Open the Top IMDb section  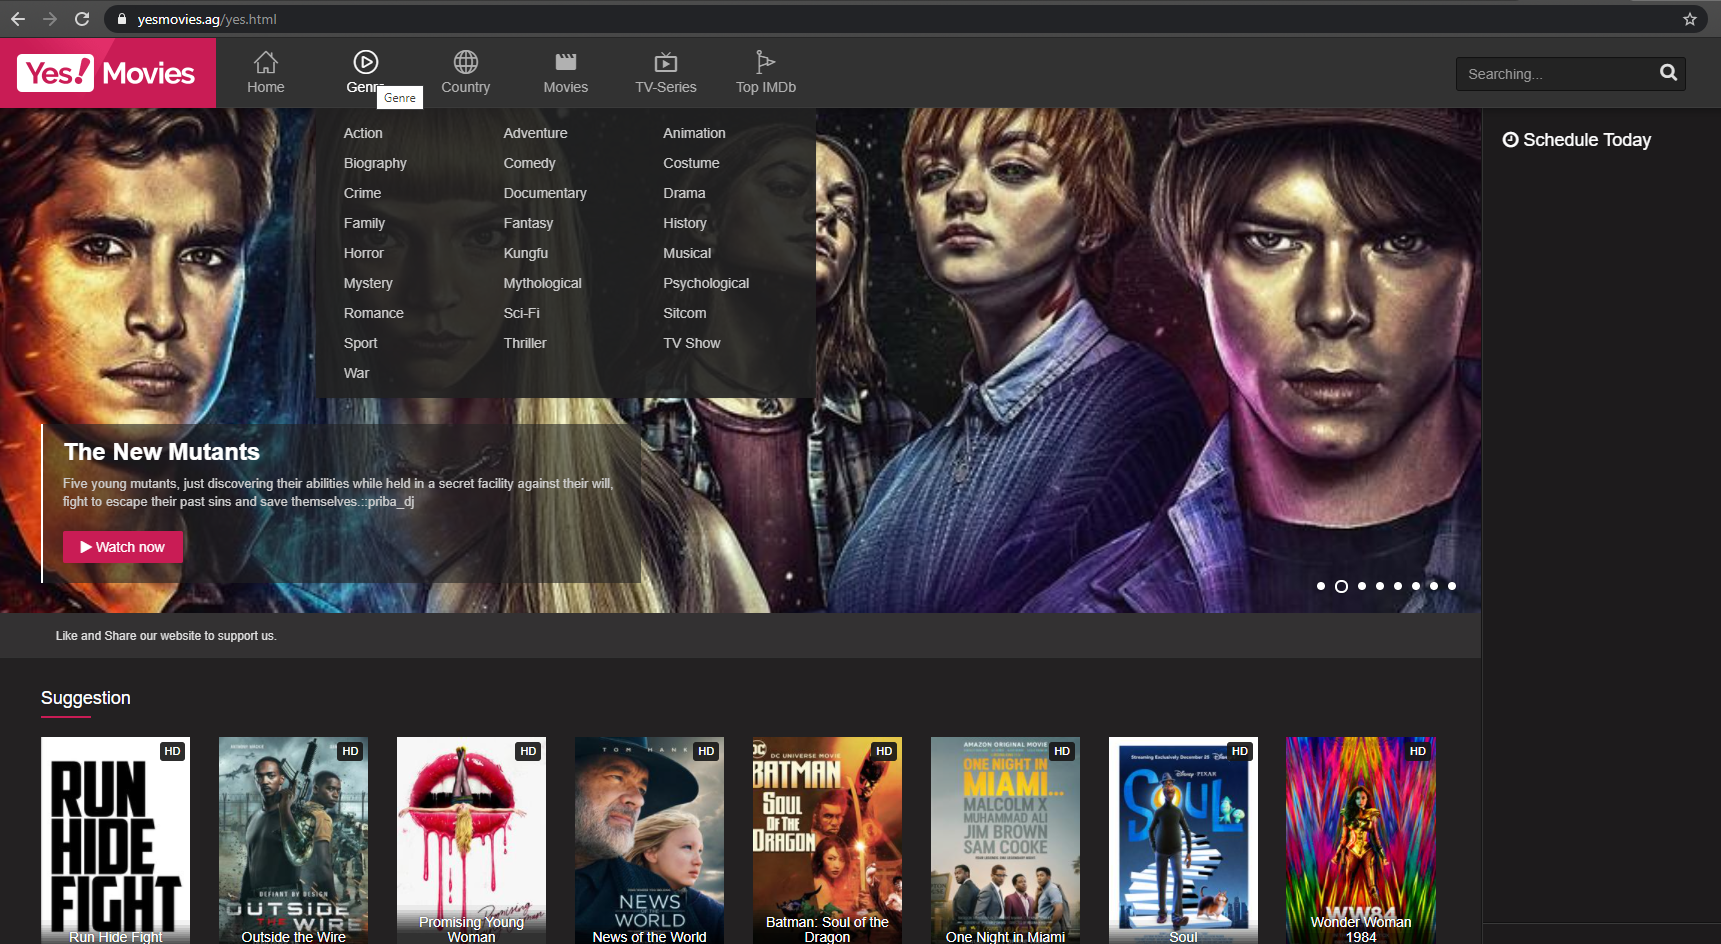766,73
